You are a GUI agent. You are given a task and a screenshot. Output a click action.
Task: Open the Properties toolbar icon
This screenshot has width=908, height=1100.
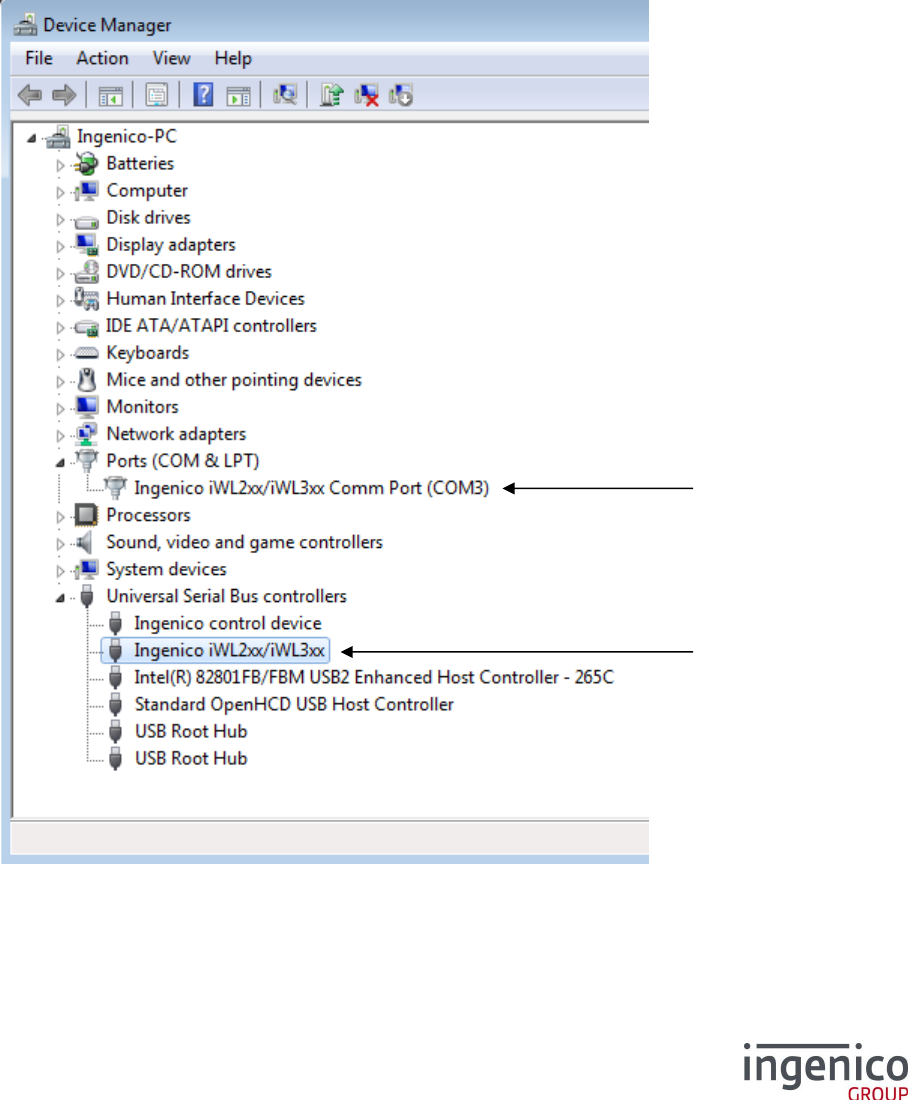click(x=156, y=95)
